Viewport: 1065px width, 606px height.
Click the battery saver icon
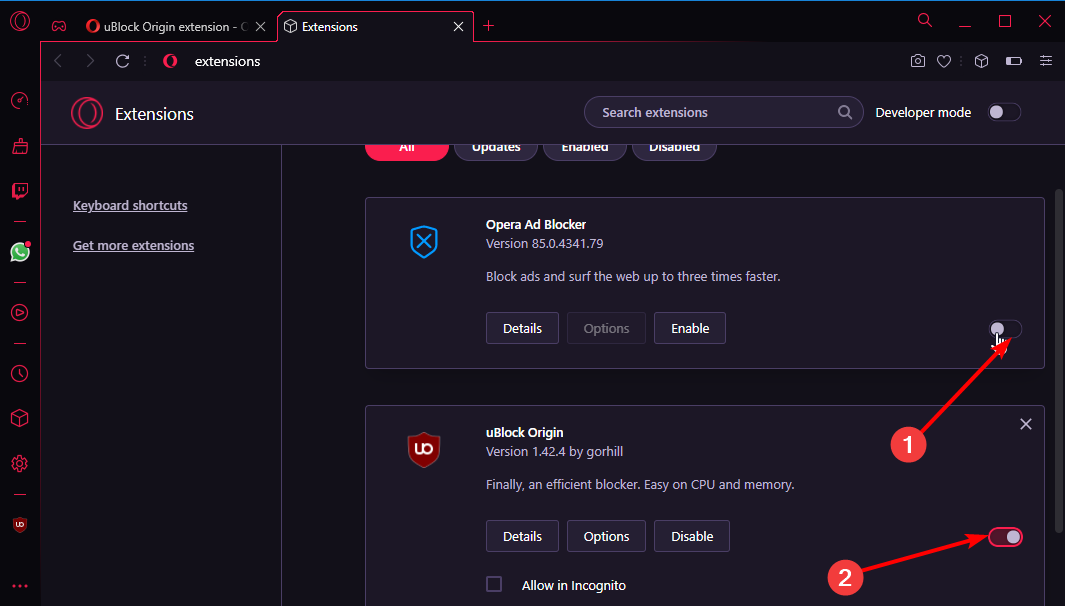pos(1013,61)
